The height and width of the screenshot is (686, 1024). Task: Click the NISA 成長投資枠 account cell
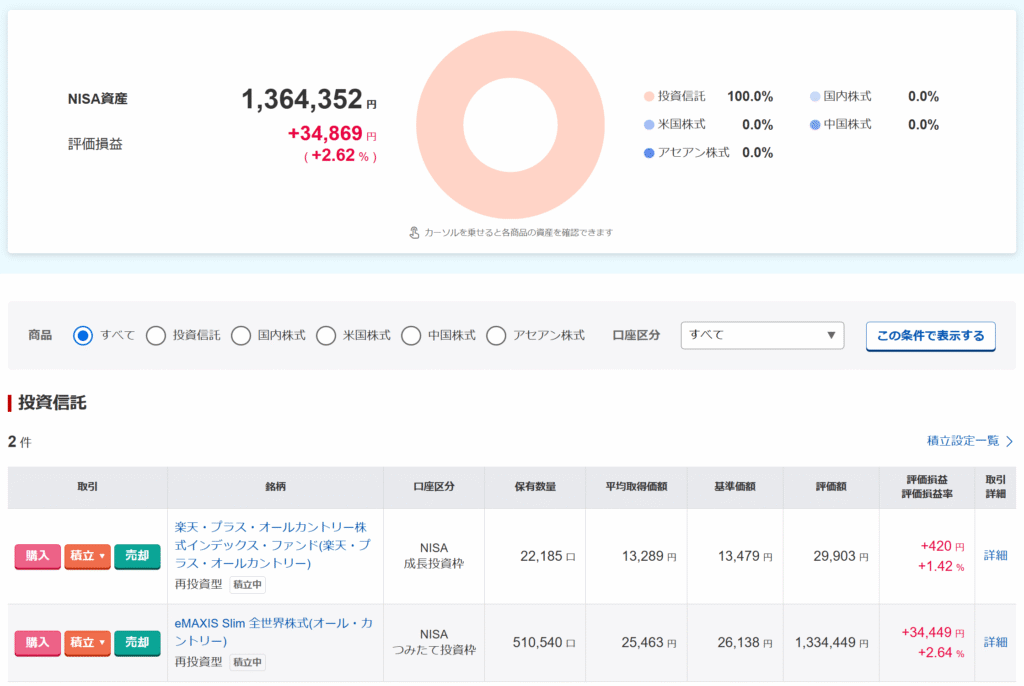434,555
